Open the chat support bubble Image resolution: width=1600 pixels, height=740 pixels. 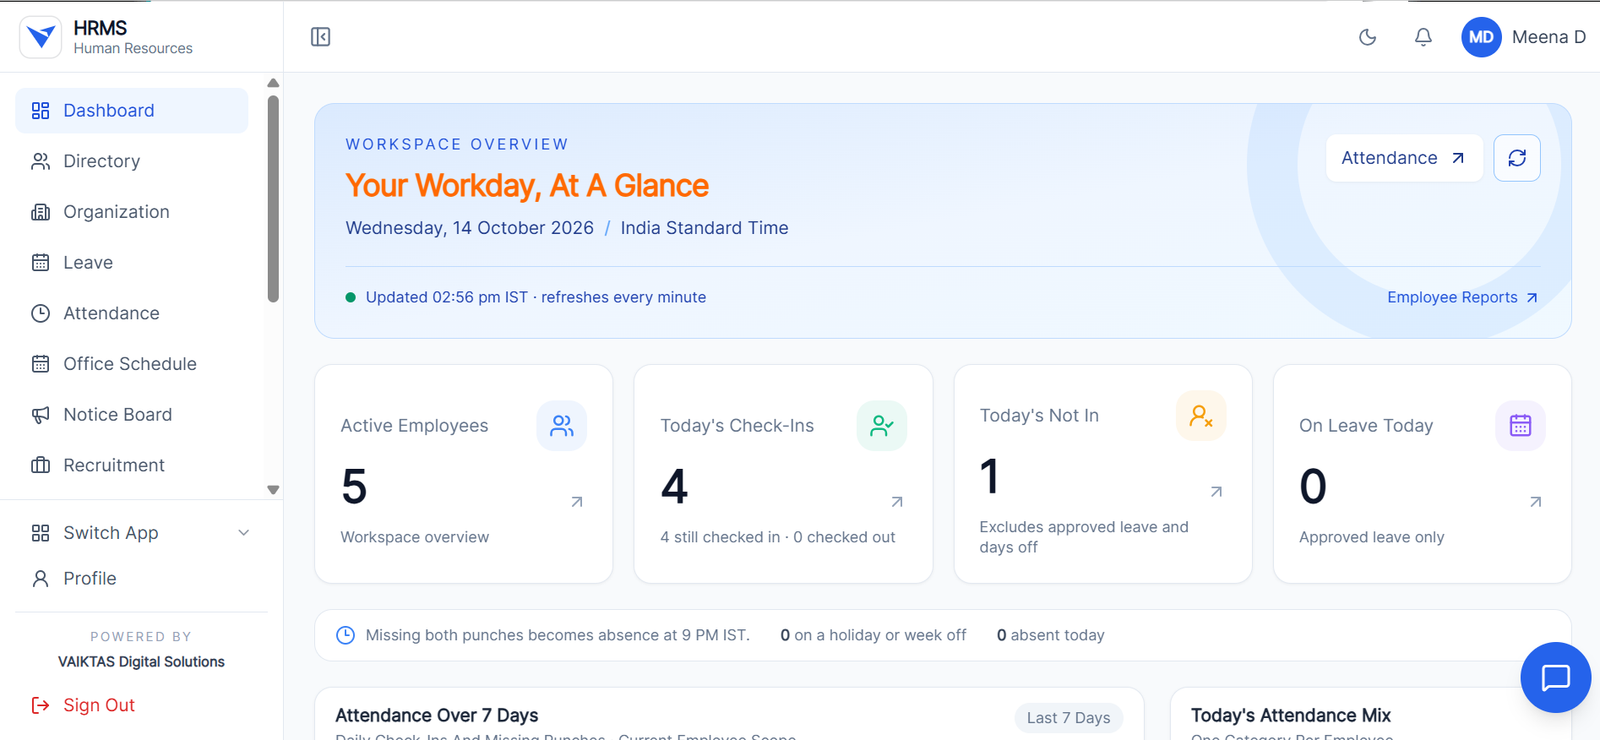coord(1555,677)
